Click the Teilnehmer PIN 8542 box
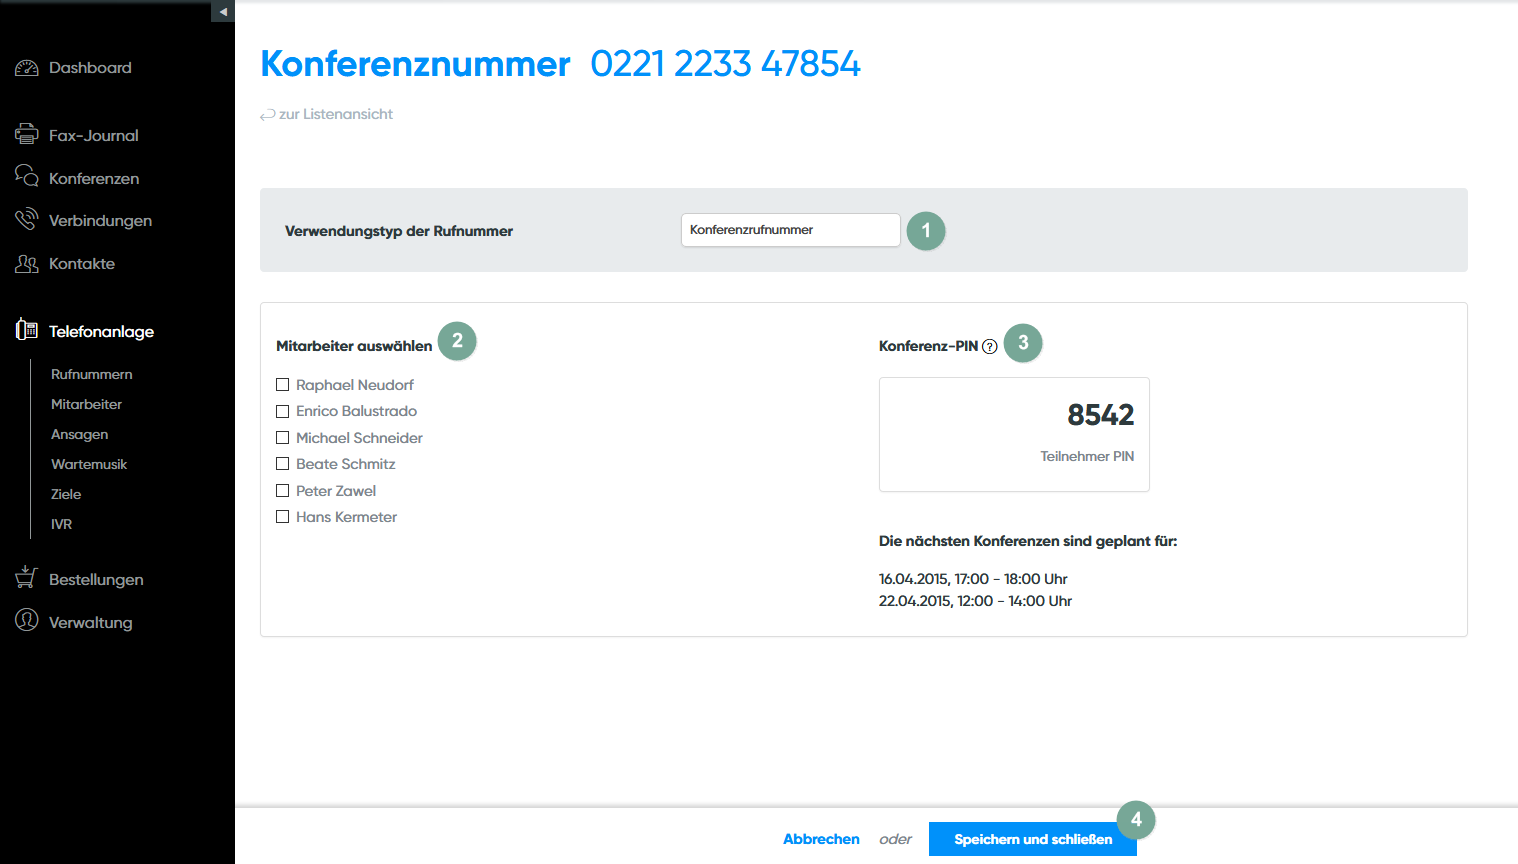 1014,434
